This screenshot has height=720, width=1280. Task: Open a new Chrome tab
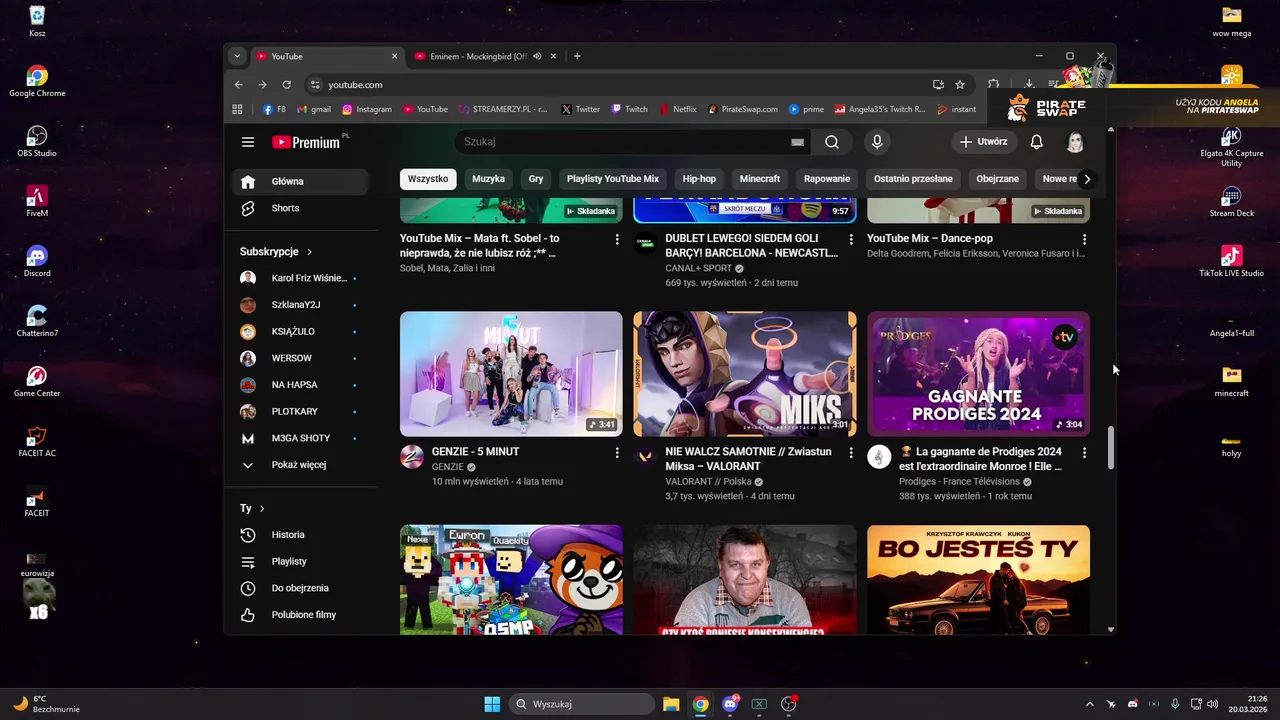click(x=577, y=56)
